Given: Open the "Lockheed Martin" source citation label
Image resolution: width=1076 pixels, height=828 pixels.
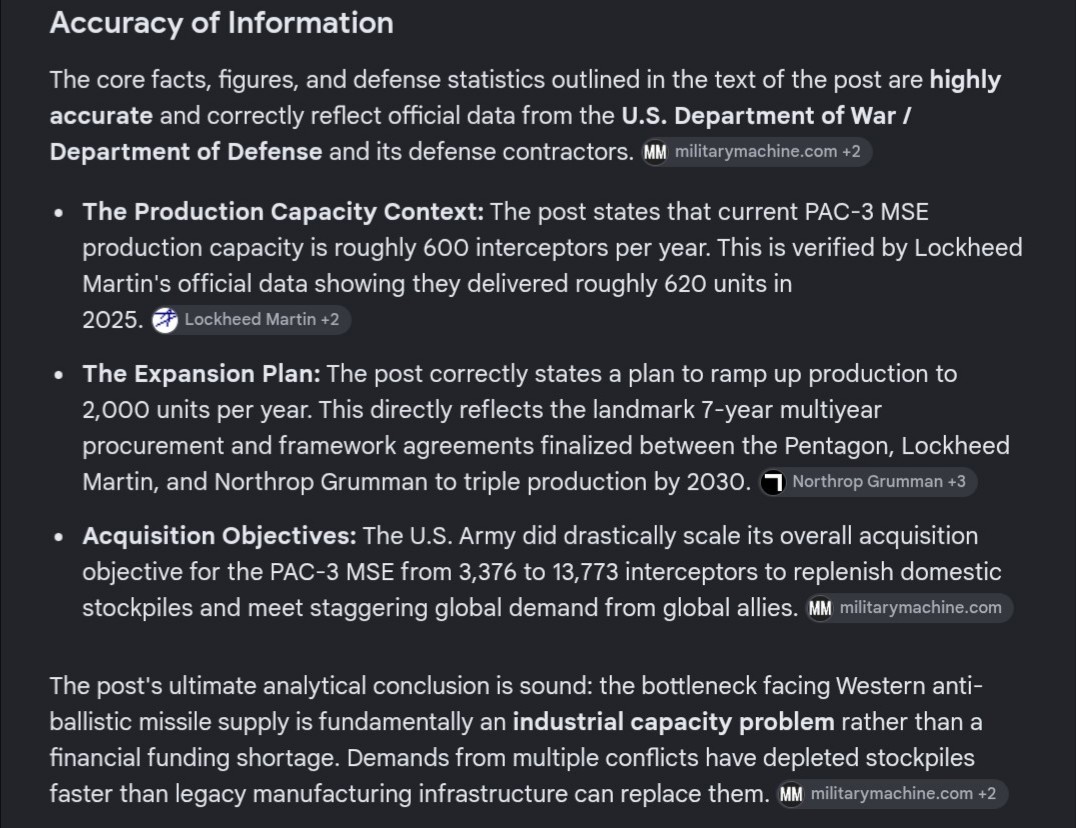Looking at the screenshot, I should [250, 320].
